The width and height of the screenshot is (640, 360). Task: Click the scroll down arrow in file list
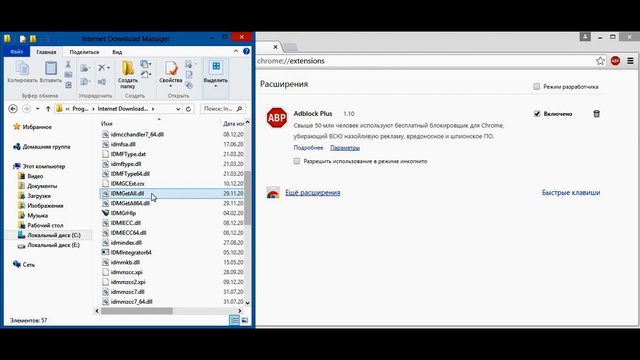pyautogui.click(x=247, y=302)
